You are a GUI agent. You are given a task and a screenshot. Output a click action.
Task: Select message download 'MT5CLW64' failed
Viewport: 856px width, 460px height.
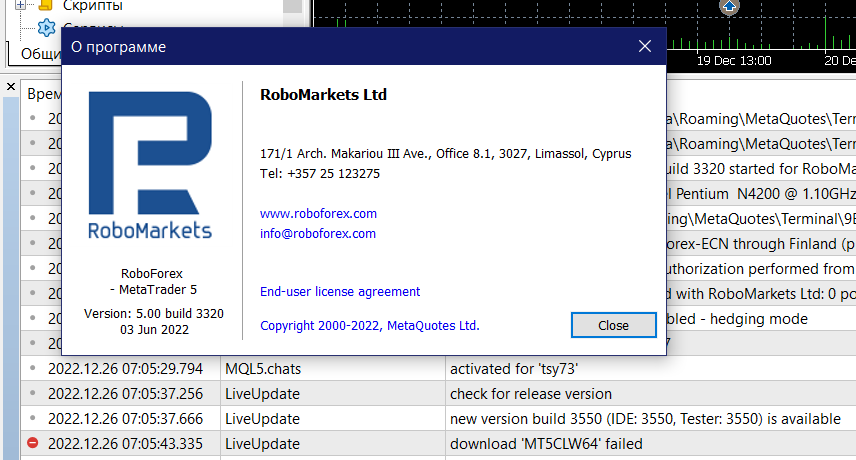click(546, 444)
